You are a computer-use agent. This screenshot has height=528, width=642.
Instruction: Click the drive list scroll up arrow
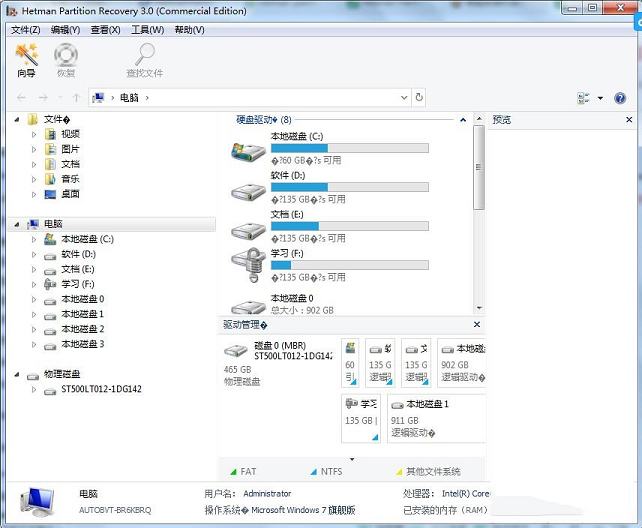tap(479, 119)
